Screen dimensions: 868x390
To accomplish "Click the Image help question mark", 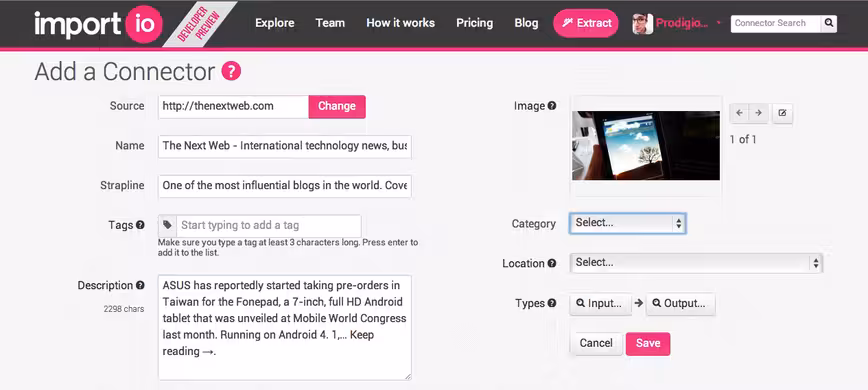I will coord(552,106).
